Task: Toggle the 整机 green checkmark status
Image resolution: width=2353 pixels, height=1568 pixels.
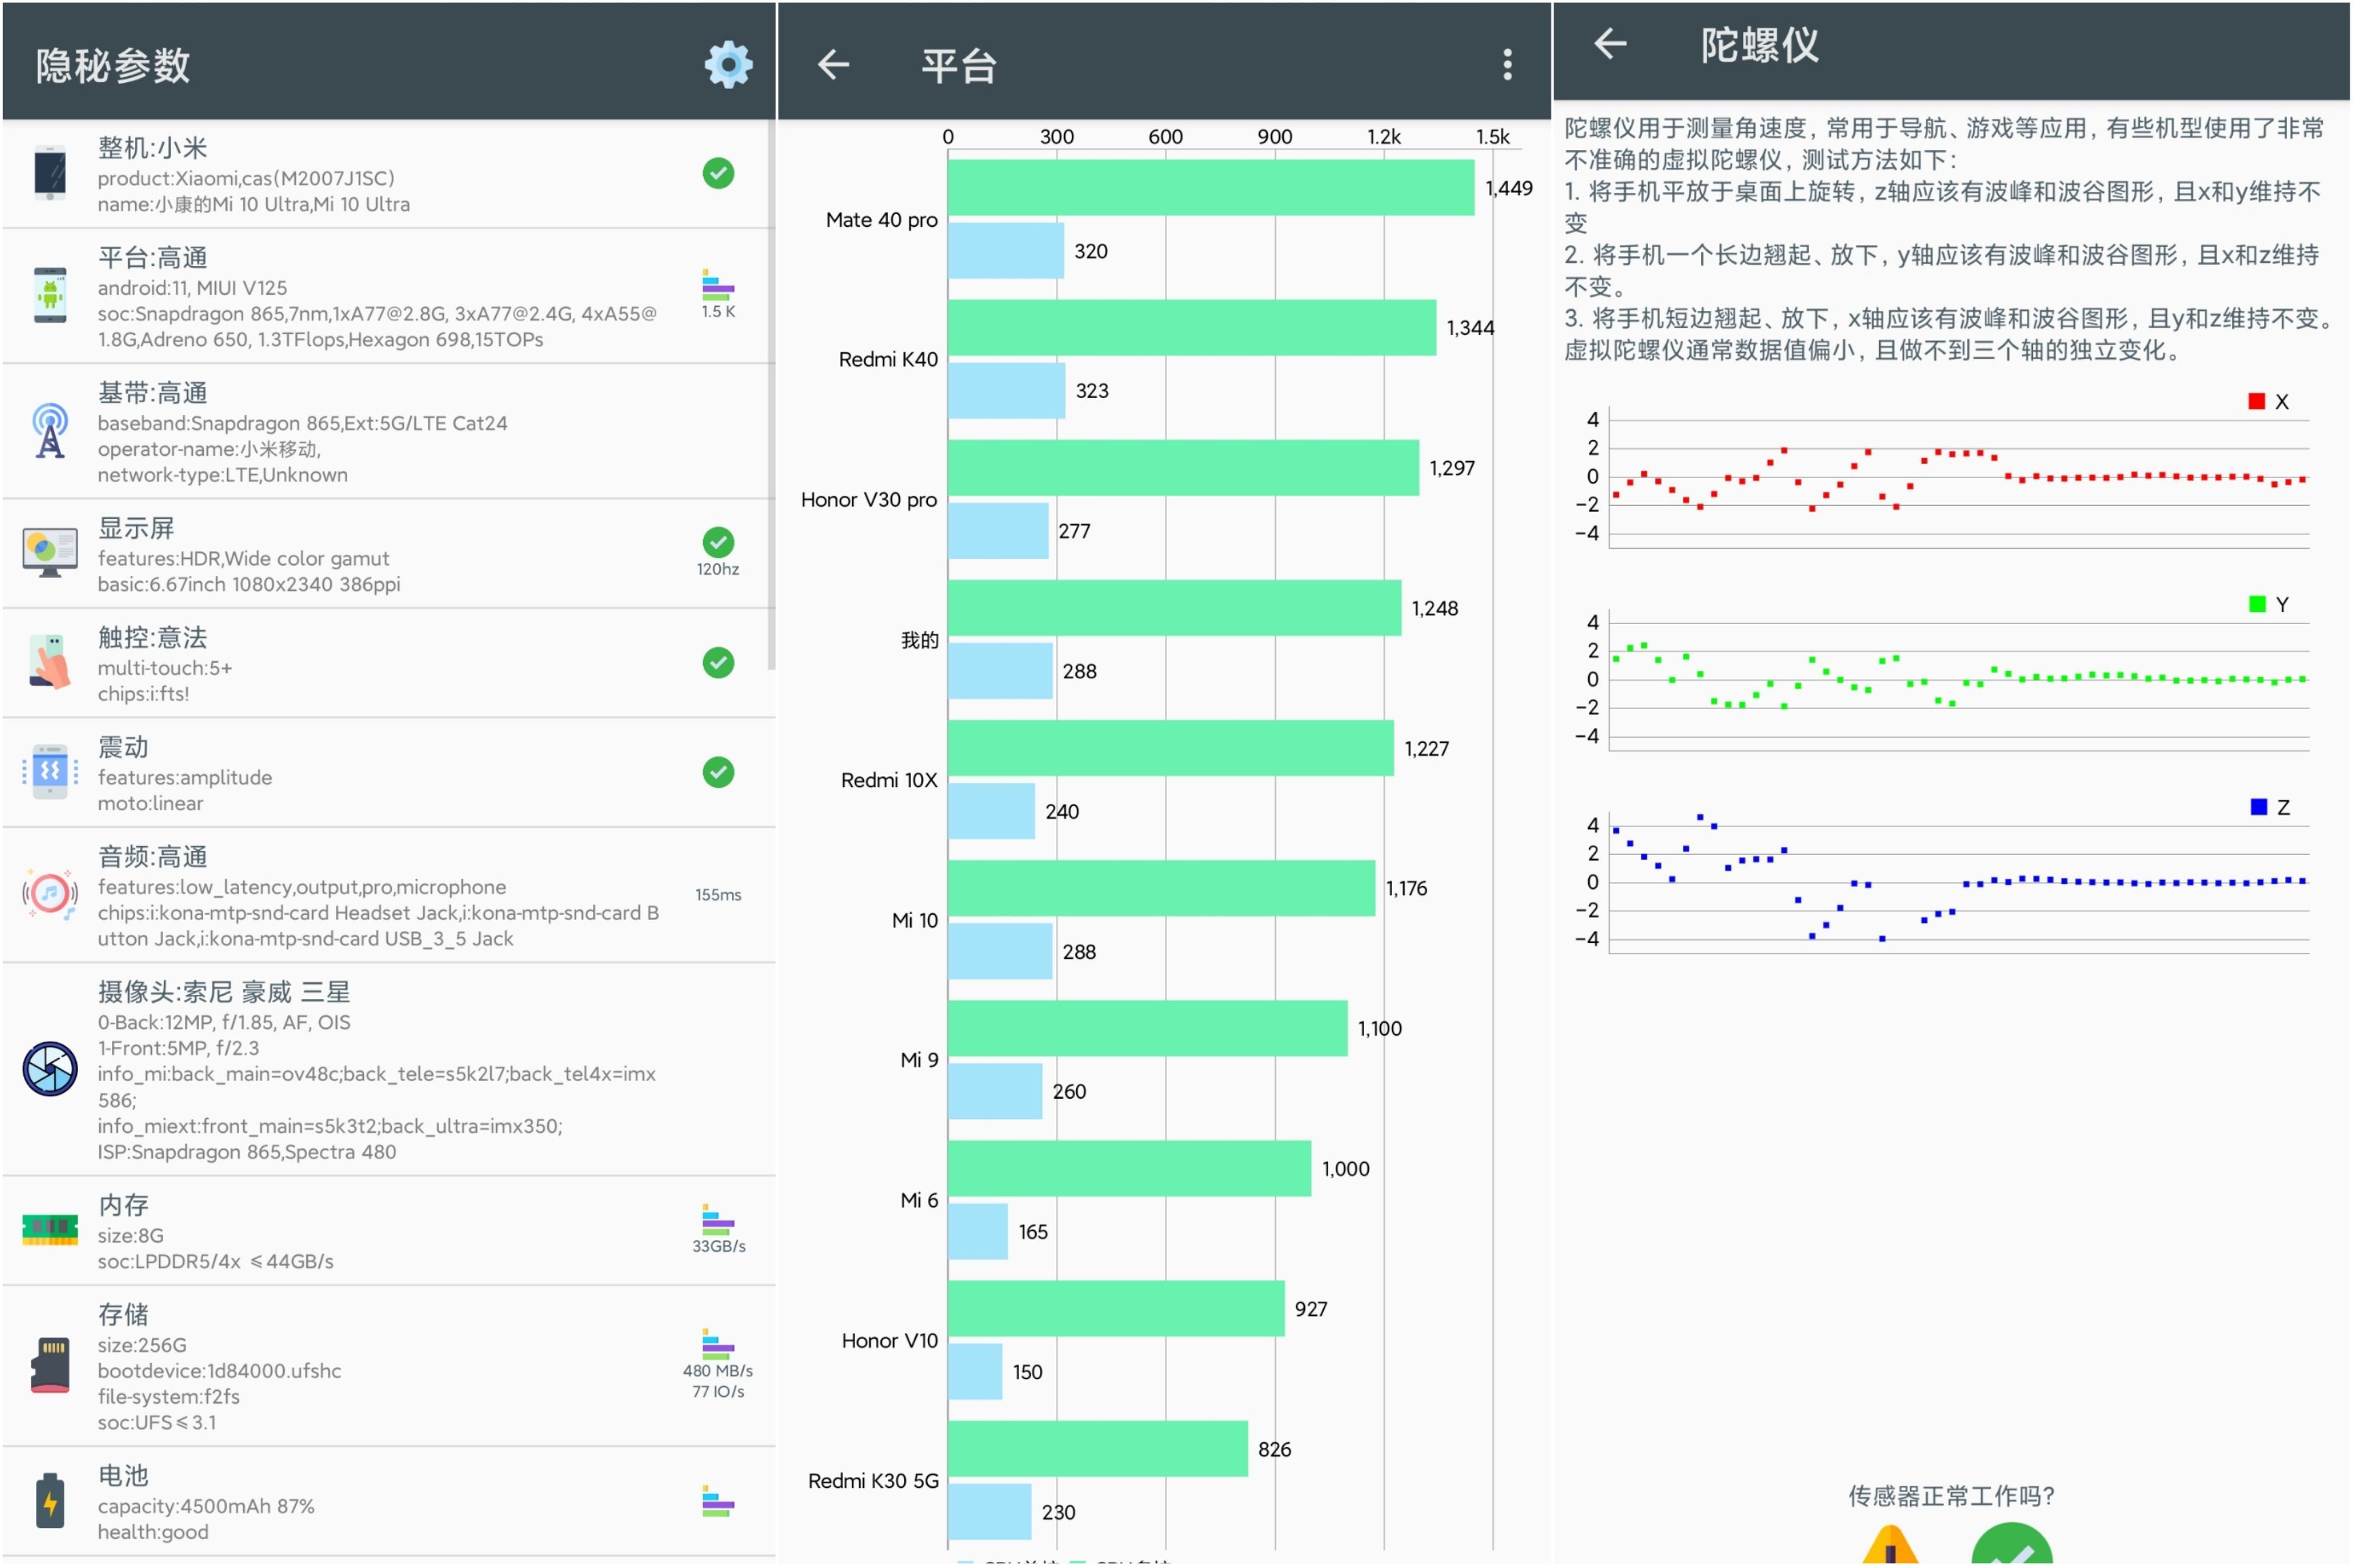Action: coord(717,174)
